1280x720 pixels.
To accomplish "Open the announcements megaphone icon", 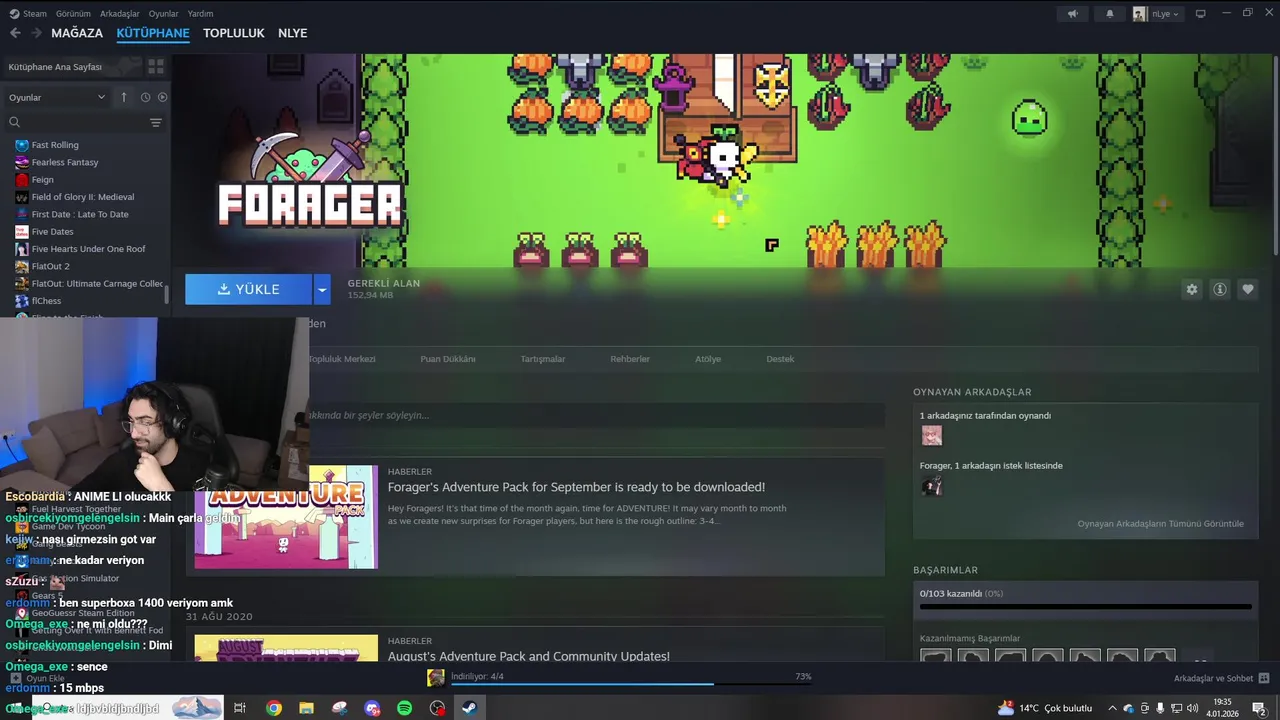I will click(x=1072, y=14).
